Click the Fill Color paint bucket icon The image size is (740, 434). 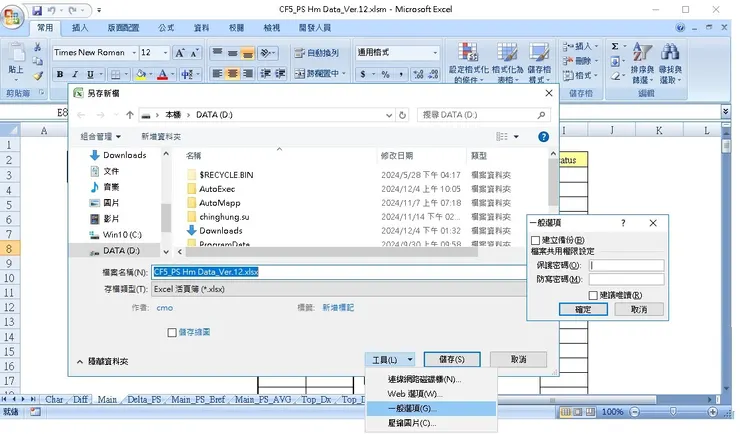141,74
